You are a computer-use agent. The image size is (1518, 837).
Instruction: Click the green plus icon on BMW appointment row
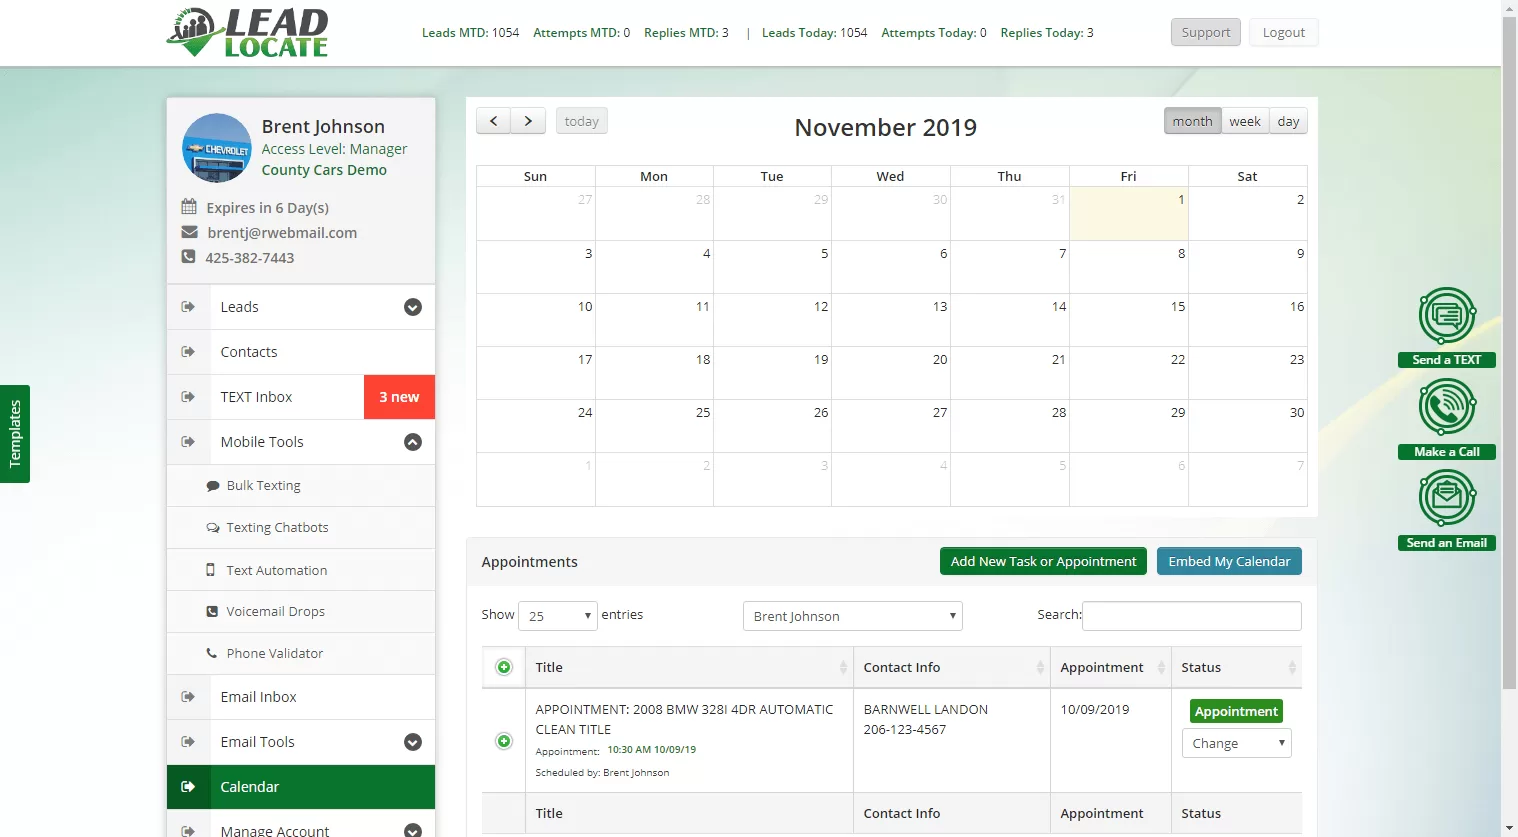coord(504,741)
